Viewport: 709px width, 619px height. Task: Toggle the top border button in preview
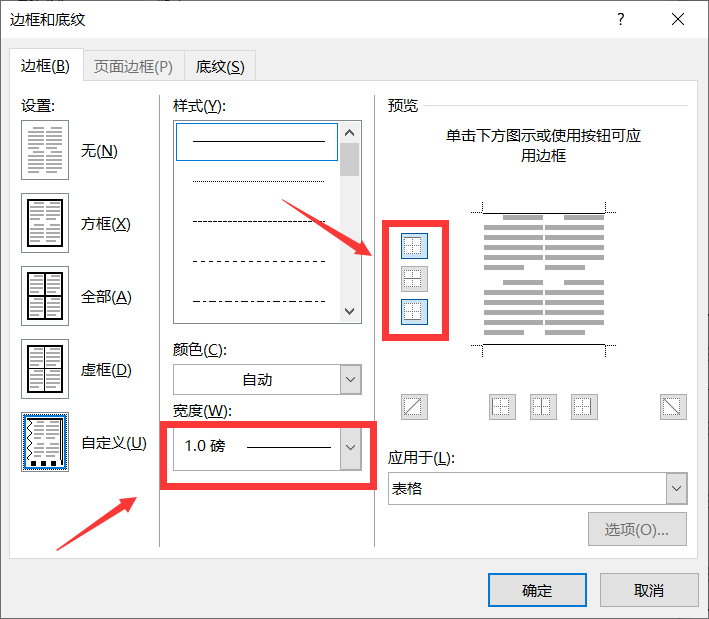tap(414, 246)
